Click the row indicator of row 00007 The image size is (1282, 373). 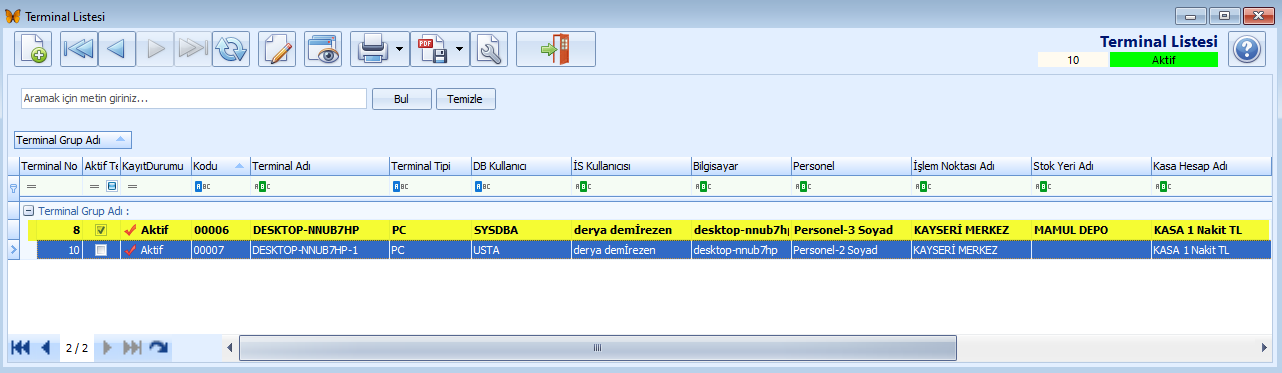13,250
